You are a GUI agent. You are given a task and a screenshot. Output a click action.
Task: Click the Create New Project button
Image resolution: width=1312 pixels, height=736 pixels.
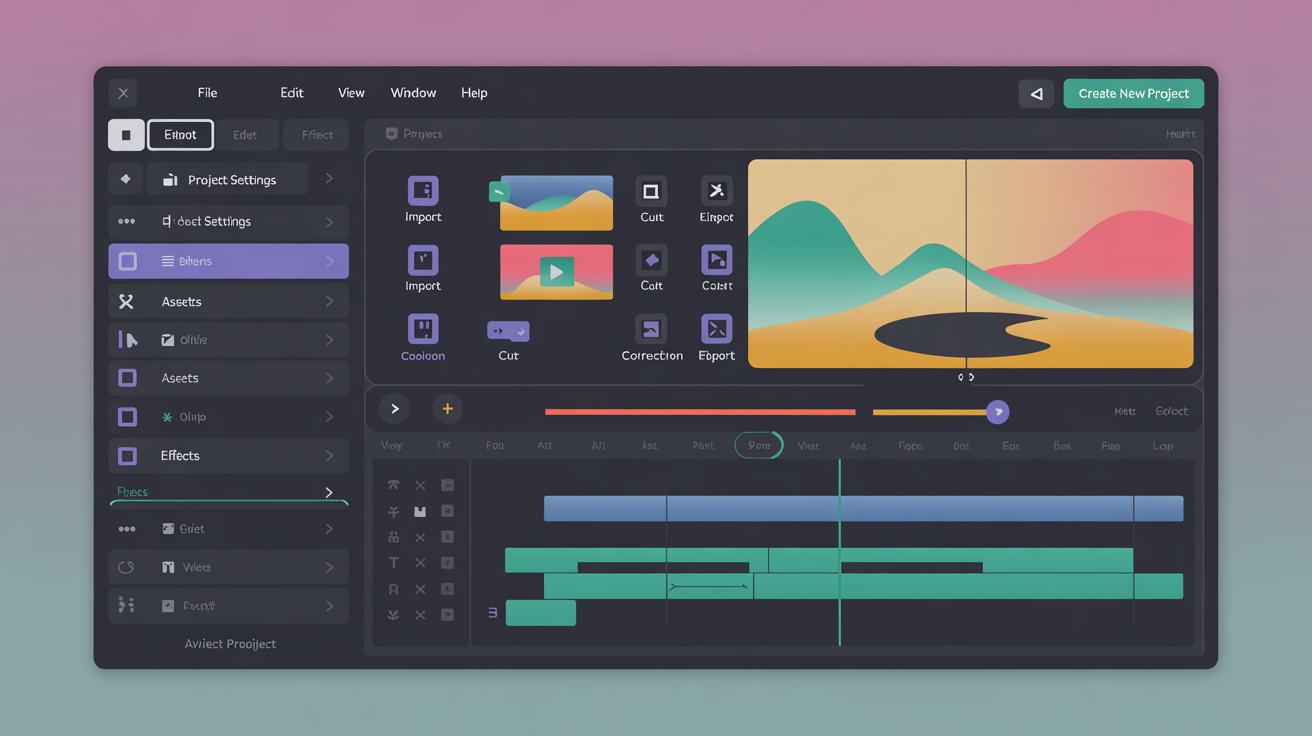point(1134,93)
